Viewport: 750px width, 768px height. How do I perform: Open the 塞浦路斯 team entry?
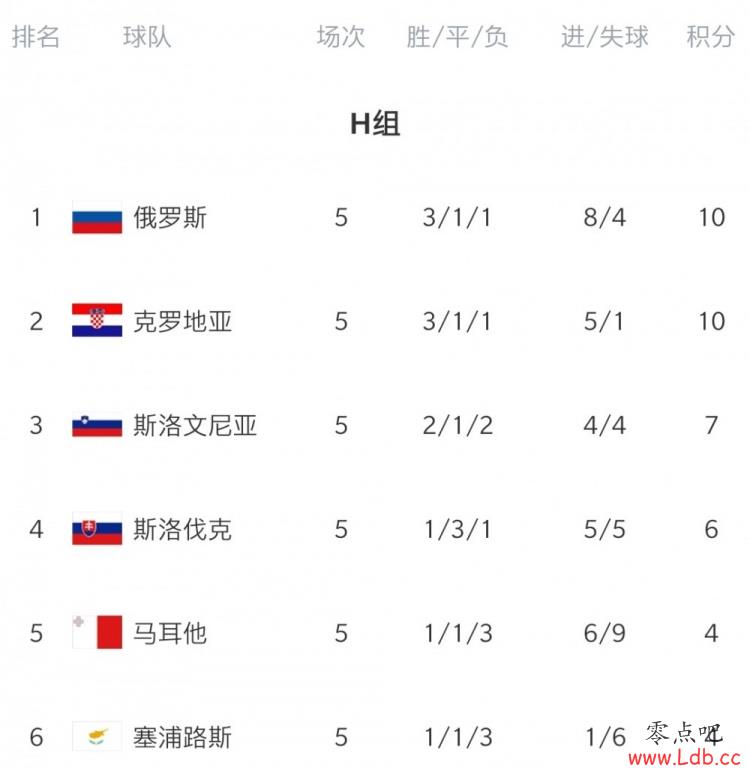182,737
